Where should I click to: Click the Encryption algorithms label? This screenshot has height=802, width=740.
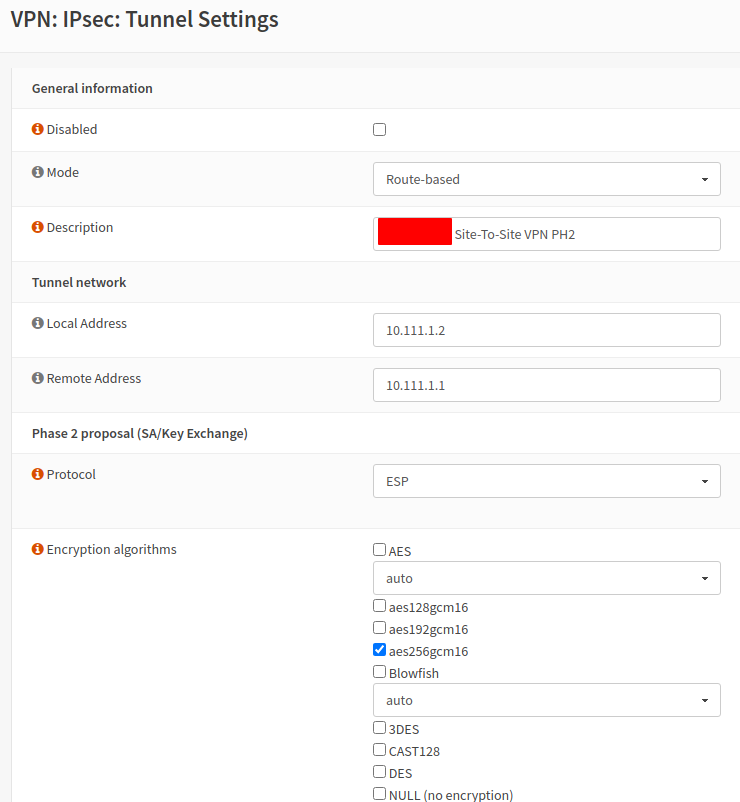111,549
